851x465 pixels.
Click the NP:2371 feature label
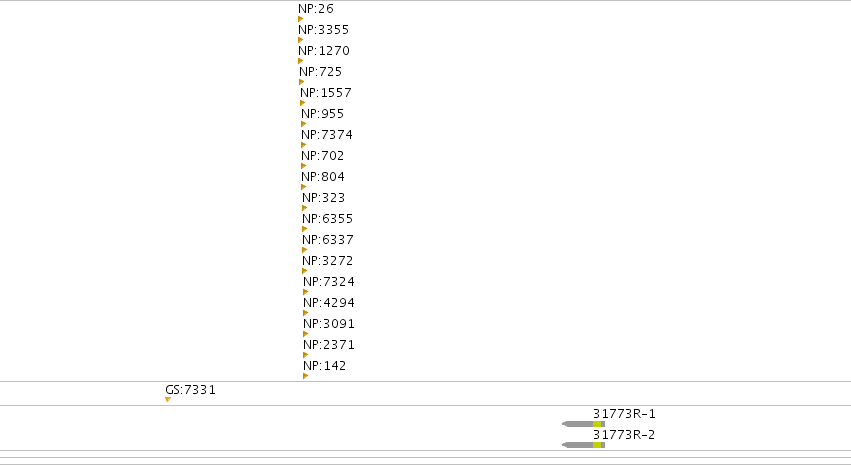point(329,345)
